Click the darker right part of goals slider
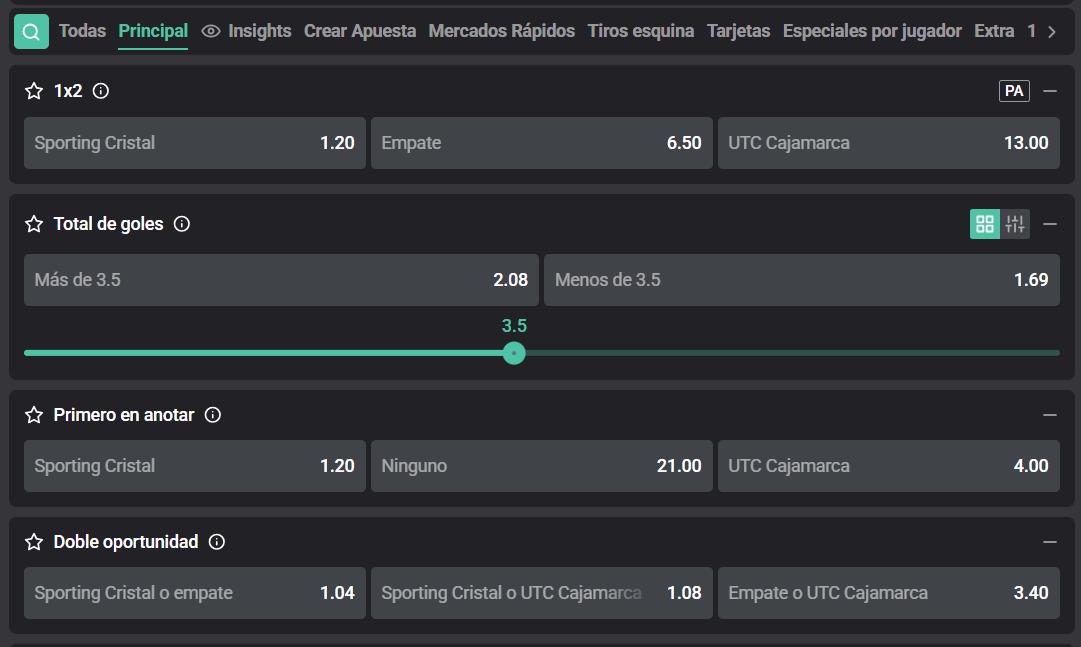1081x647 pixels. 793,353
